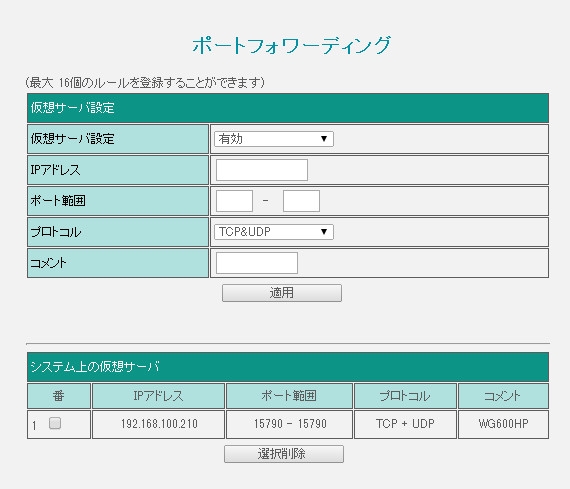Select the 192.168.100.210 address cell

[158, 424]
